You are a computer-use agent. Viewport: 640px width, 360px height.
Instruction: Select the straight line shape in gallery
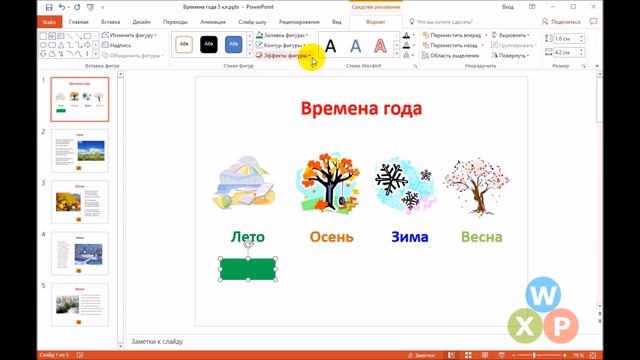[x=70, y=36]
